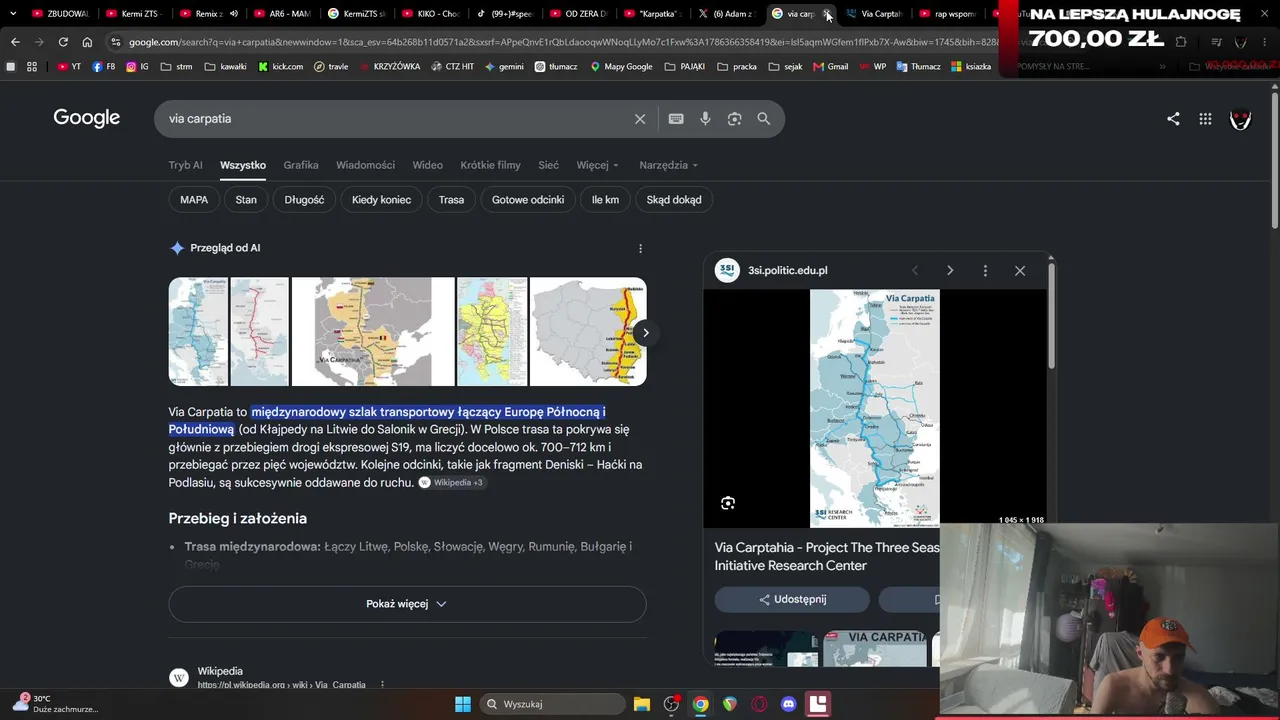
Task: Switch to the Wideo results tab
Action: 428,165
